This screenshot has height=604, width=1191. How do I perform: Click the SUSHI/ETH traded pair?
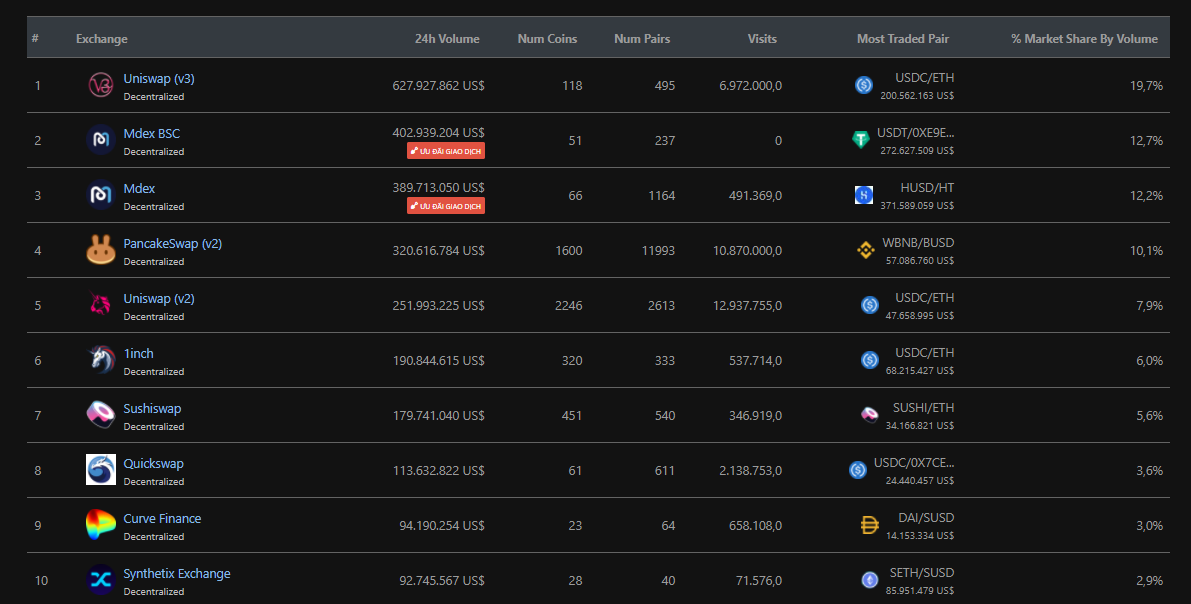pos(923,408)
